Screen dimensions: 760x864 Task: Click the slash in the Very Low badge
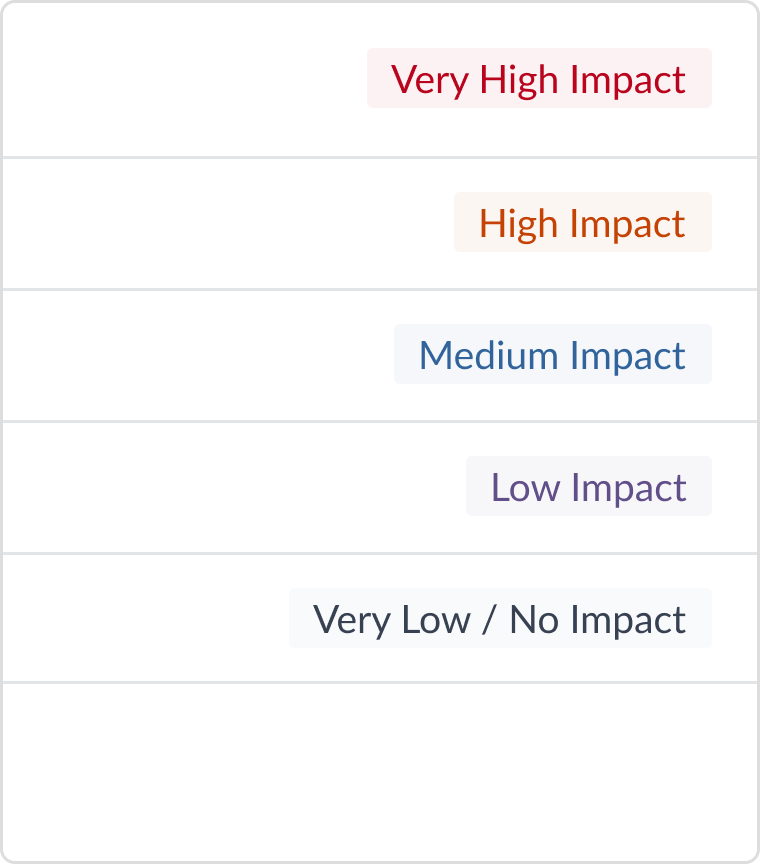coord(489,620)
